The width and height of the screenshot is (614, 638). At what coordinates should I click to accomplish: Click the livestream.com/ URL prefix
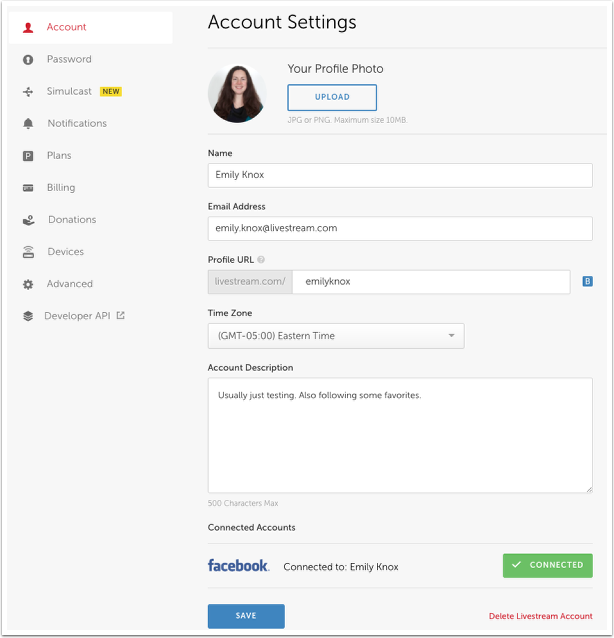[x=250, y=282]
